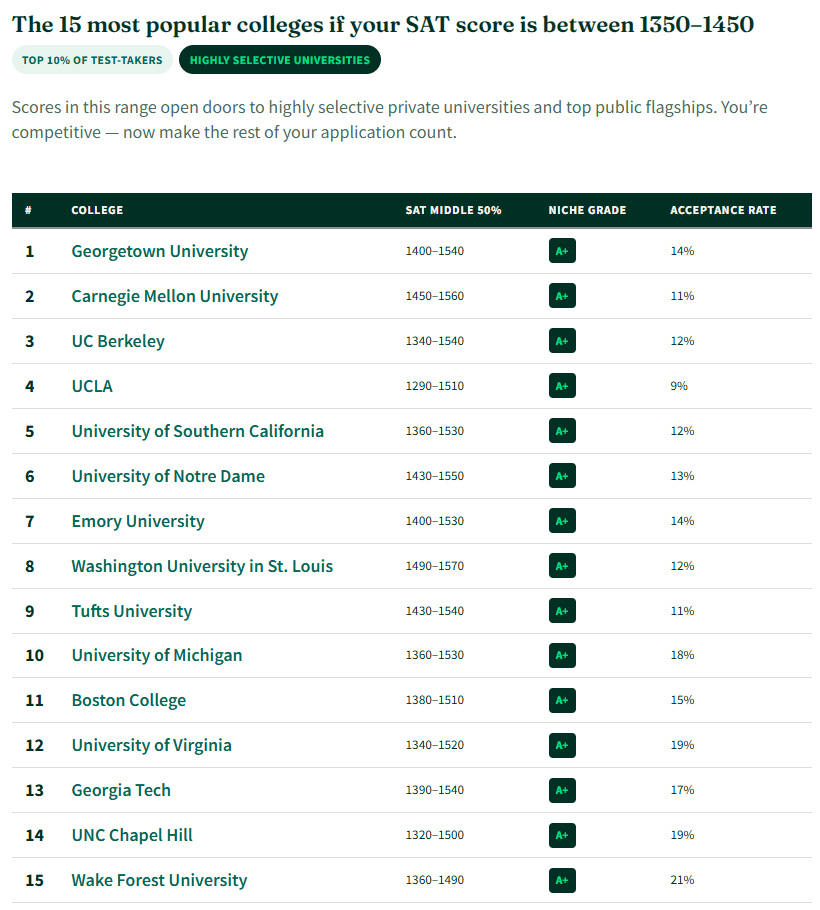
Task: Click UCLA's 9% acceptance rate
Action: 679,386
